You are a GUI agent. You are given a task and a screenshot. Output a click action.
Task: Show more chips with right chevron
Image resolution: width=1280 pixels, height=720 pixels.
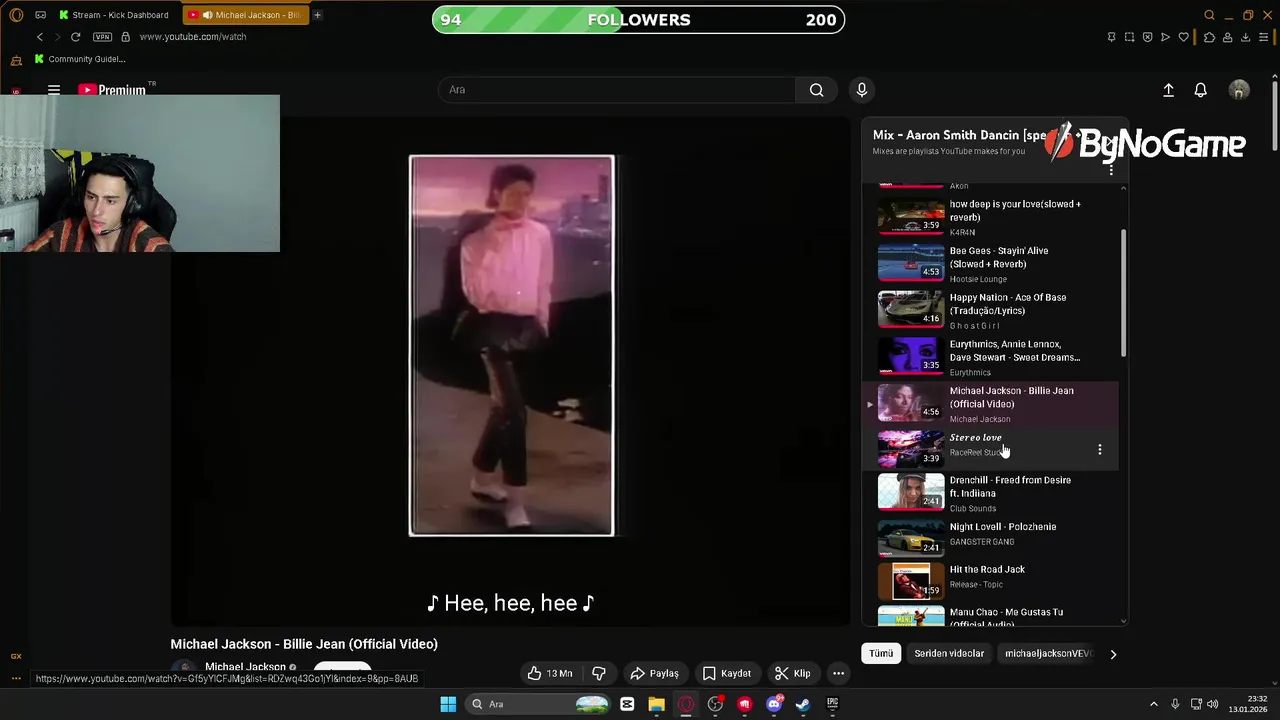[1113, 654]
